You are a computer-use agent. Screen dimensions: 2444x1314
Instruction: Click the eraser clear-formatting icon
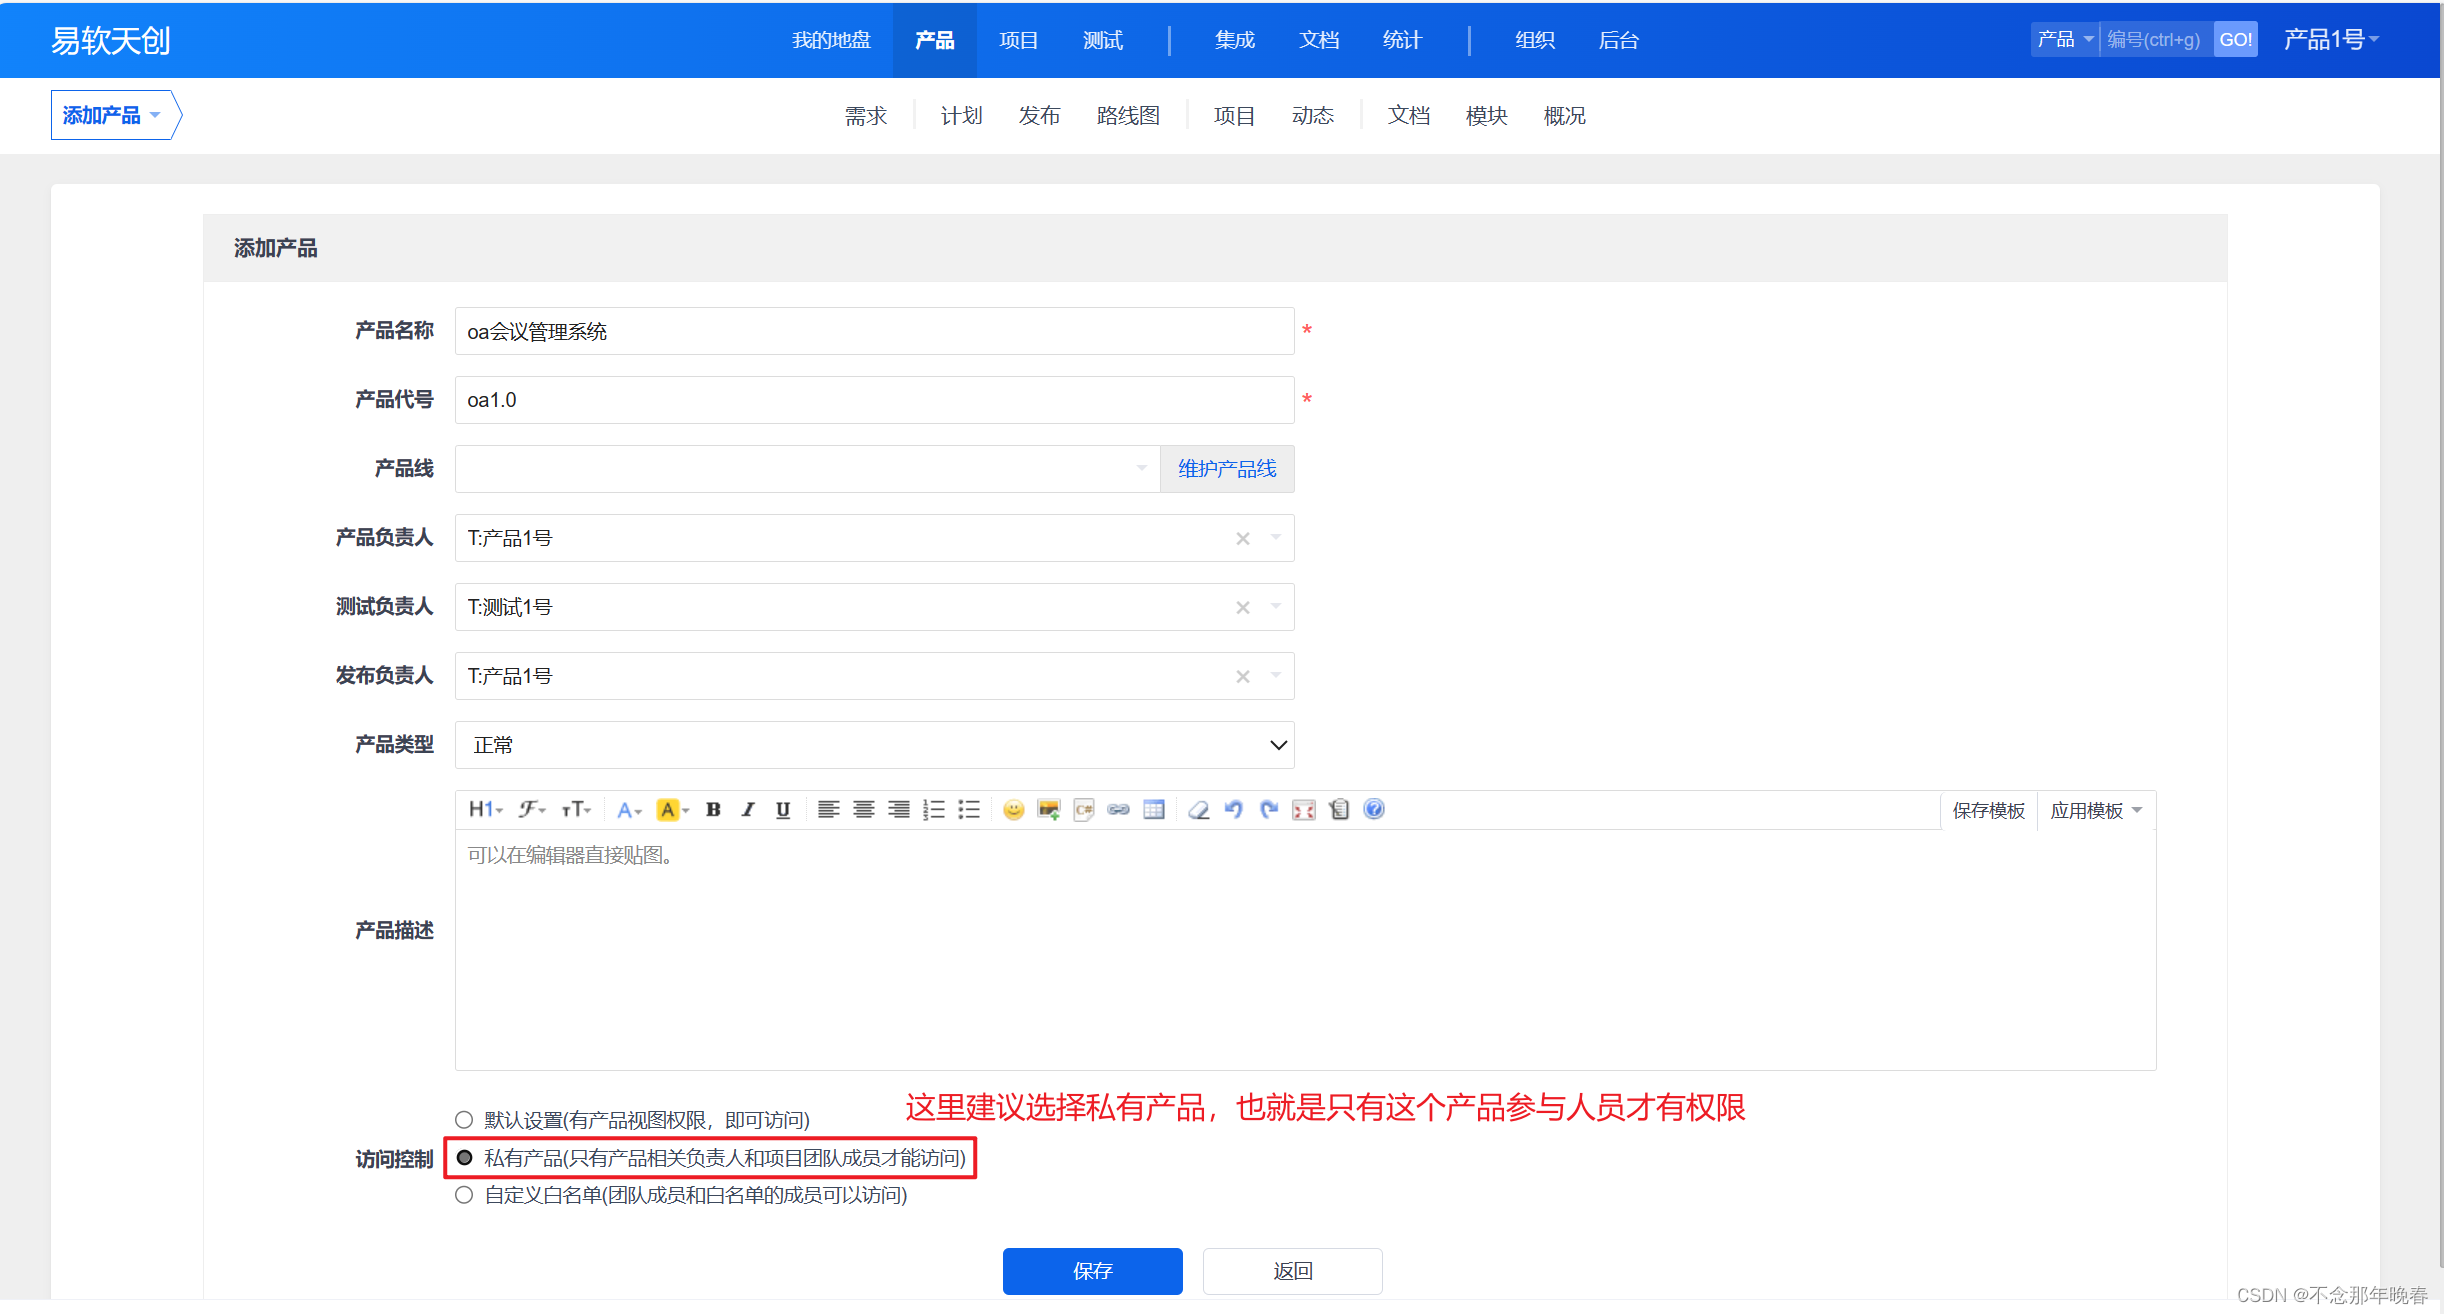[1198, 810]
